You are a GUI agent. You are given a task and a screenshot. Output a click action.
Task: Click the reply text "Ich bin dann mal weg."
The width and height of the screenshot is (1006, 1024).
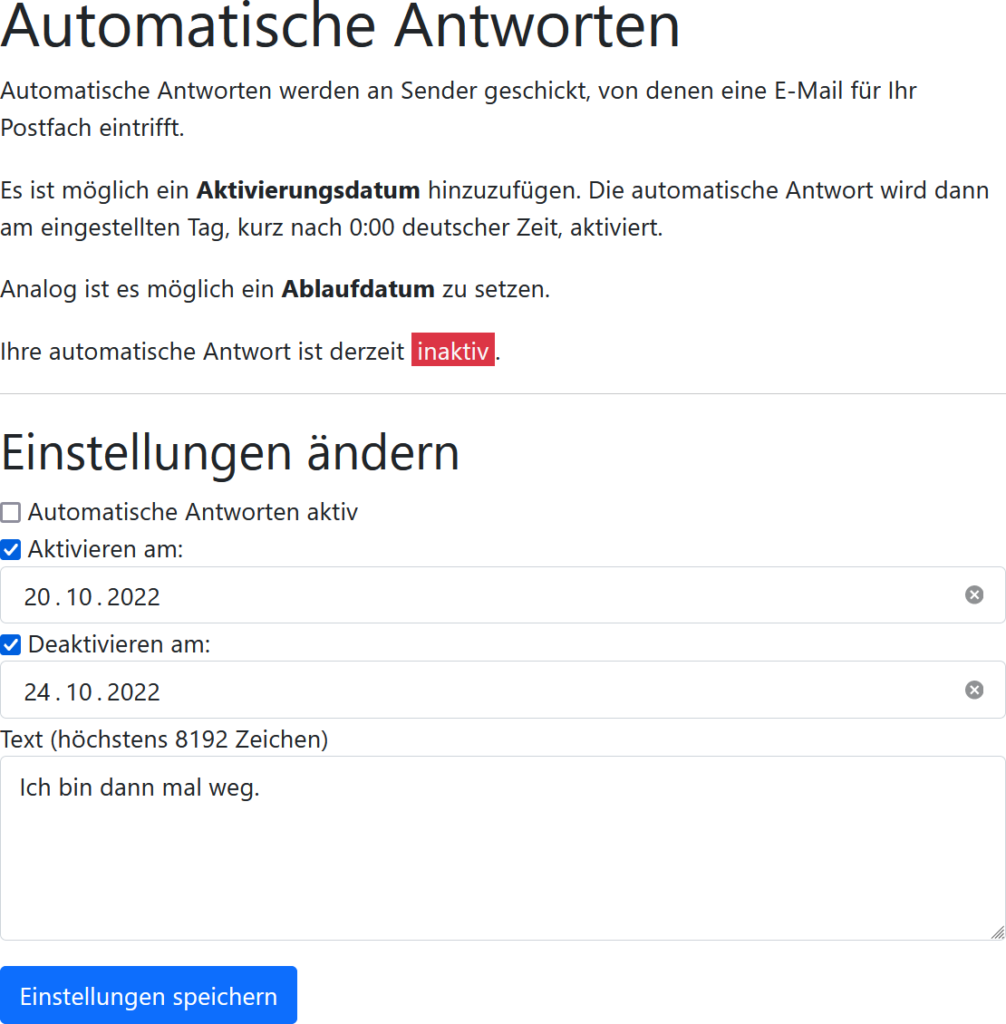click(x=140, y=787)
